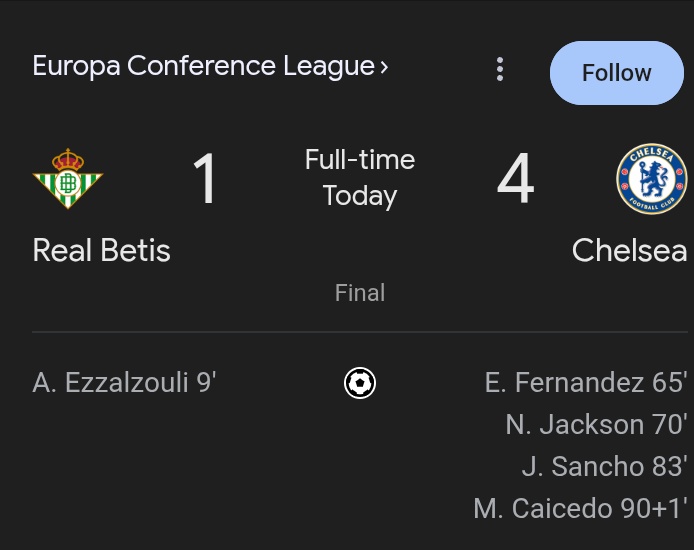Viewport: 694px width, 550px height.
Task: Click the Final stage label
Action: 360,292
